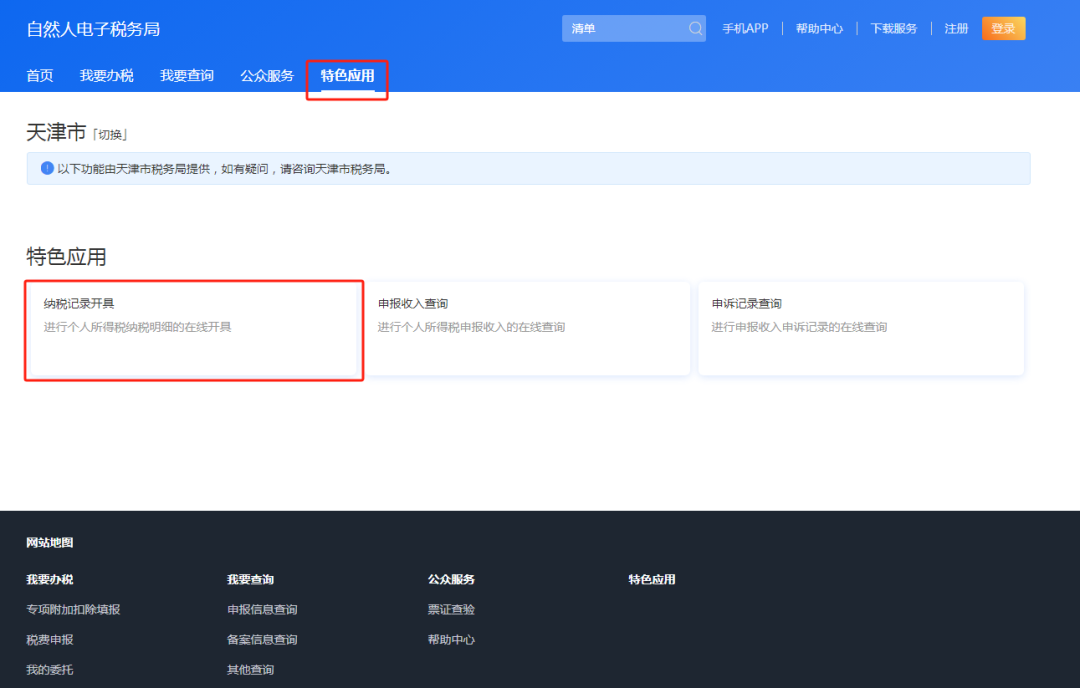Click 特色应用 heading in the site map
Image resolution: width=1080 pixels, height=688 pixels.
(652, 579)
